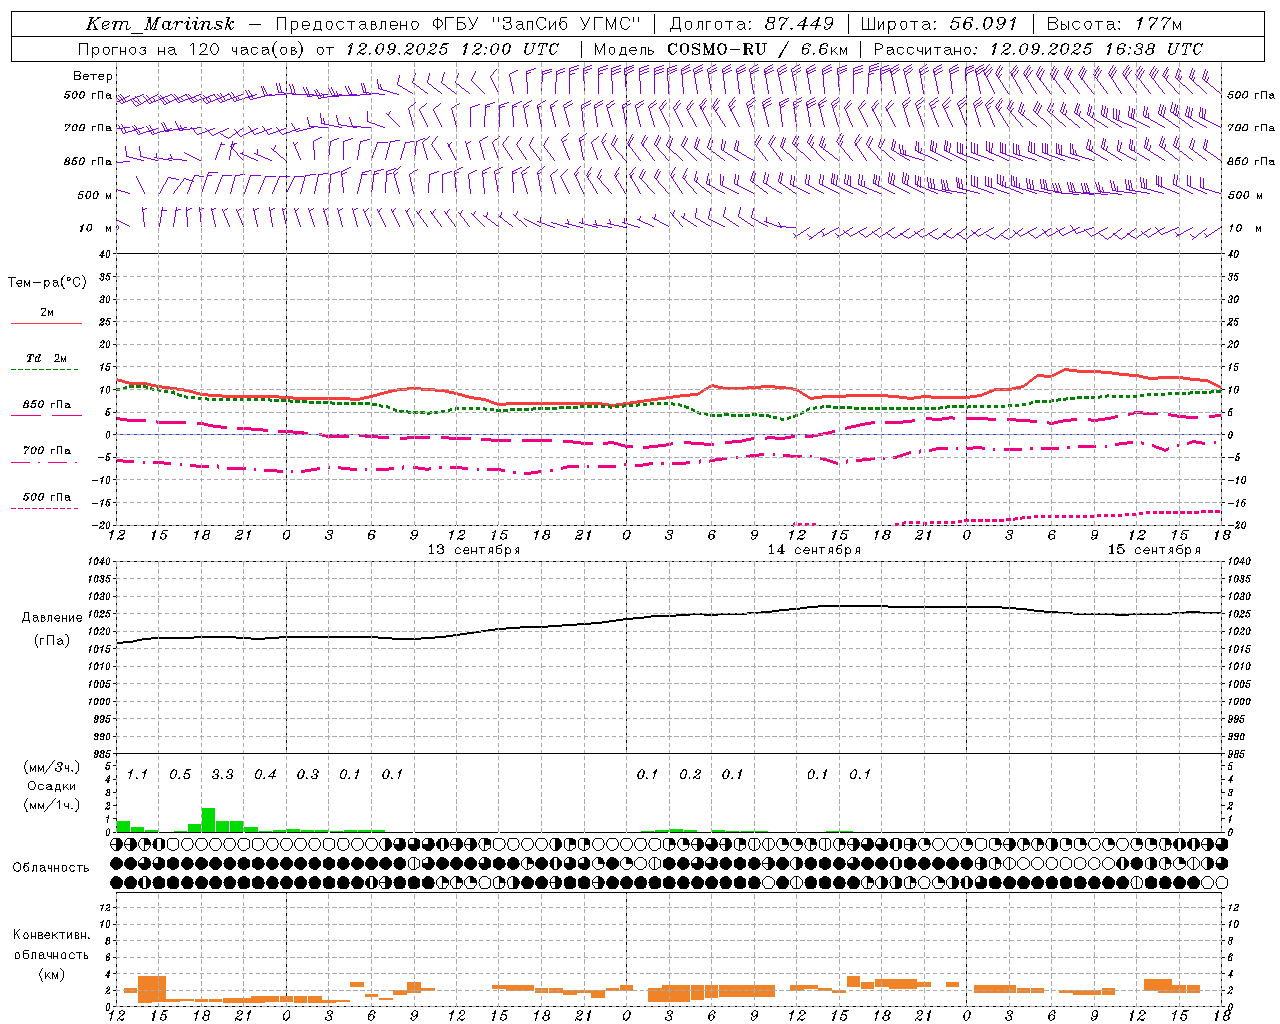Click the (гПа) unit under Давление

coord(52,641)
